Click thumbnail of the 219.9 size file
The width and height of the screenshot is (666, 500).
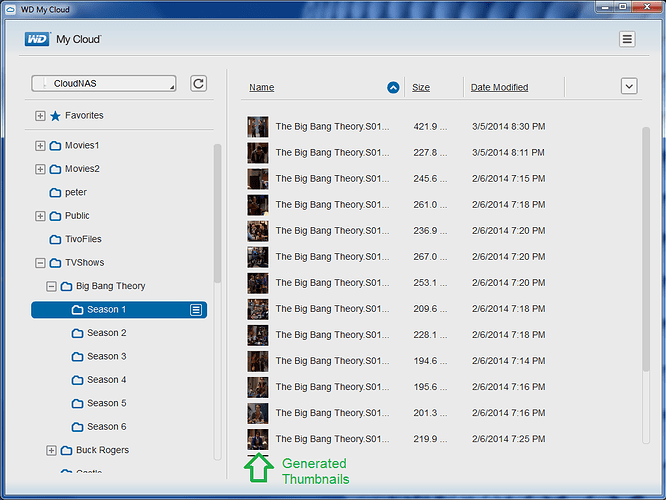[x=258, y=439]
